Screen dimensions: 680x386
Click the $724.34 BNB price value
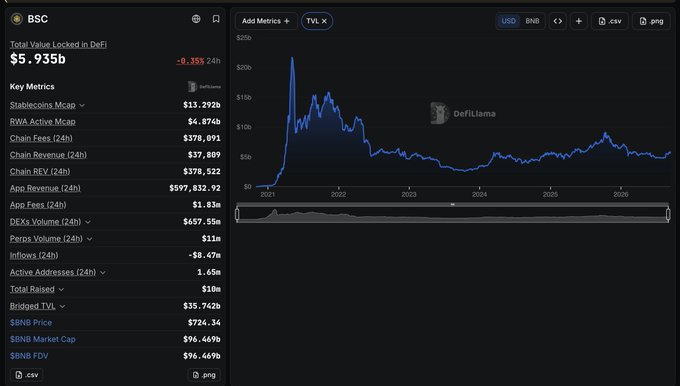(204, 322)
